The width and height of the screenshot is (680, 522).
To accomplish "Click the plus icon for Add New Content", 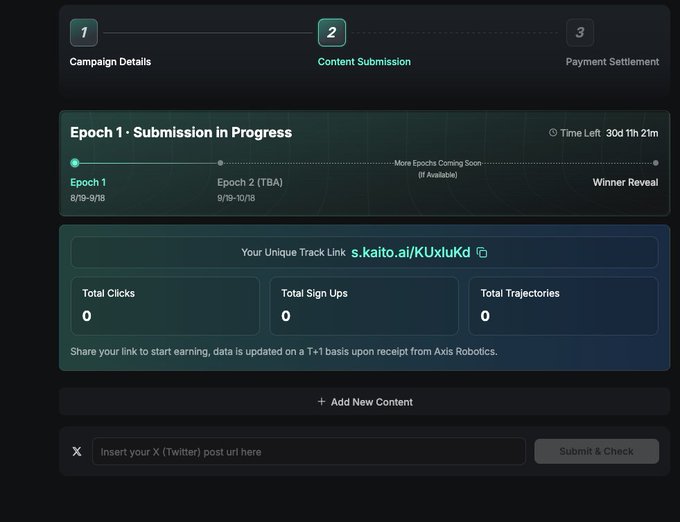I will [x=321, y=401].
